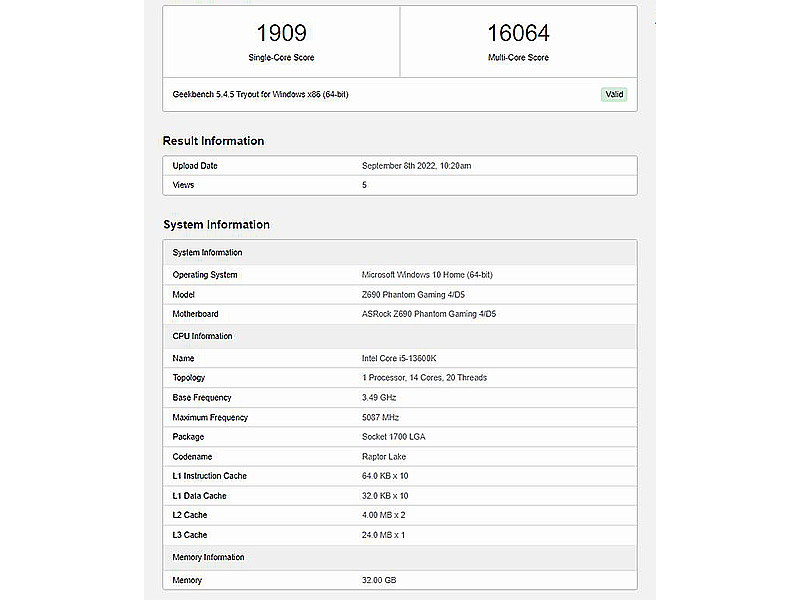This screenshot has width=800, height=600.
Task: Click the Package label
Action: tap(188, 437)
